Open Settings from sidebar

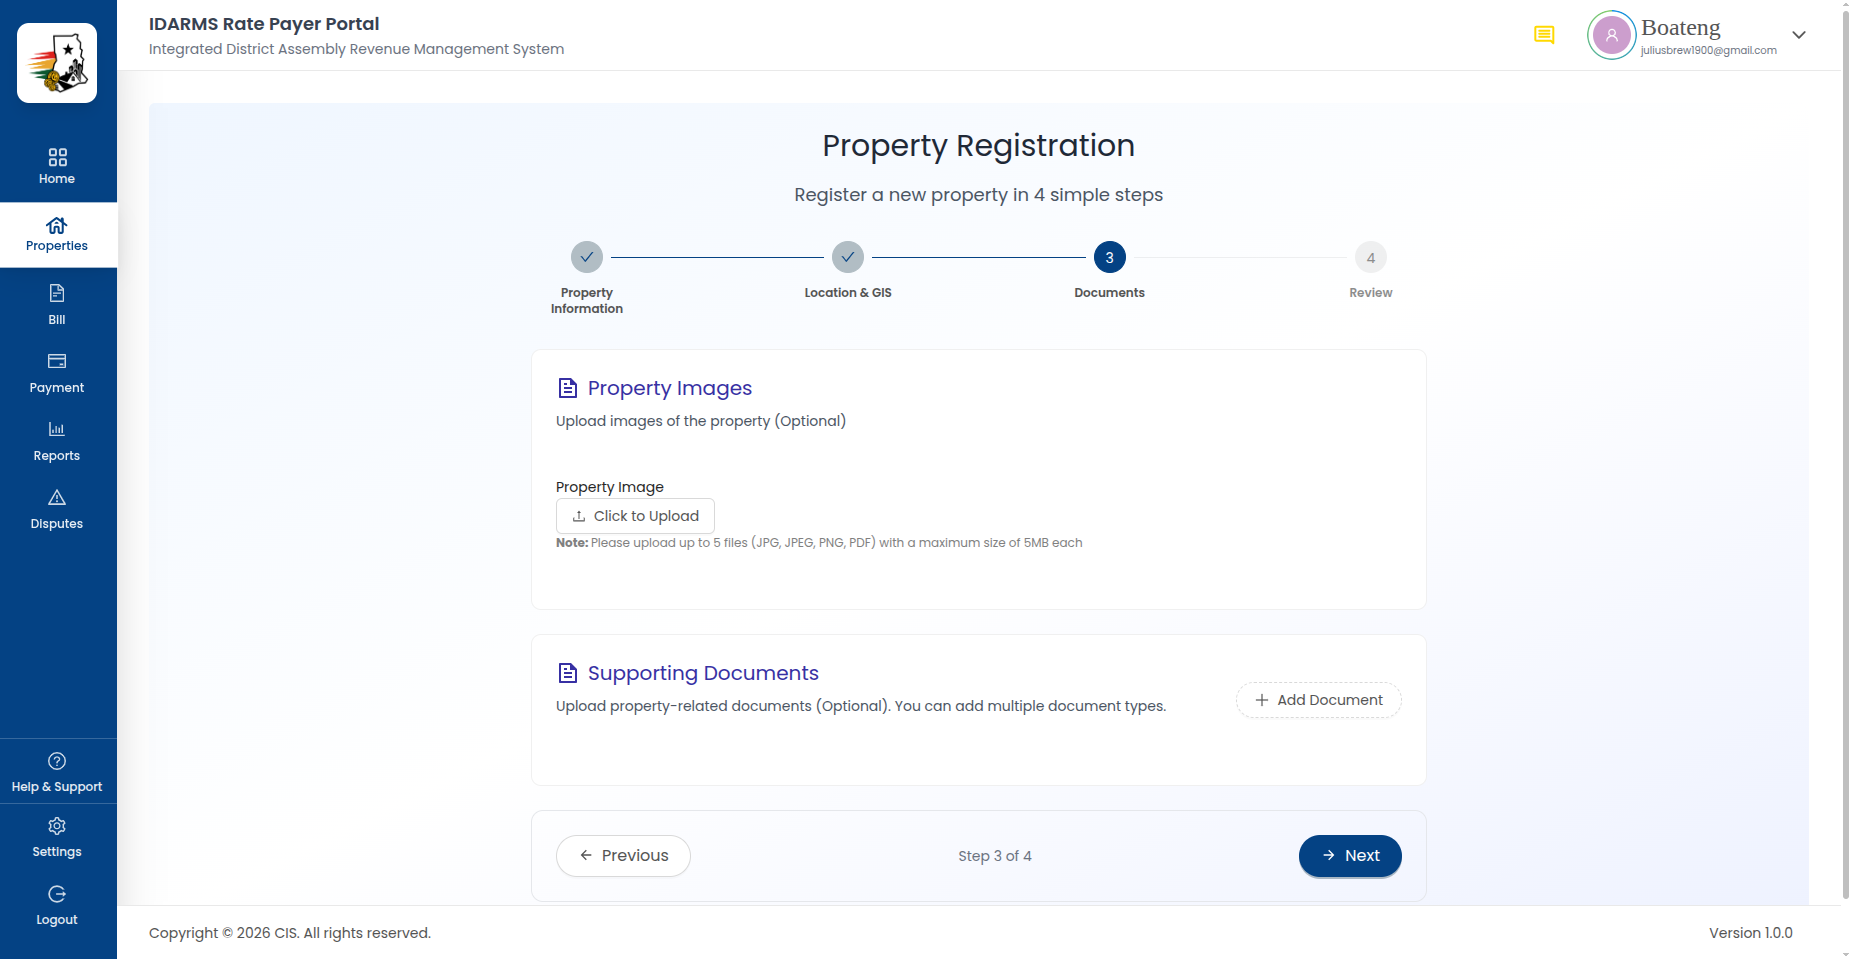57,837
